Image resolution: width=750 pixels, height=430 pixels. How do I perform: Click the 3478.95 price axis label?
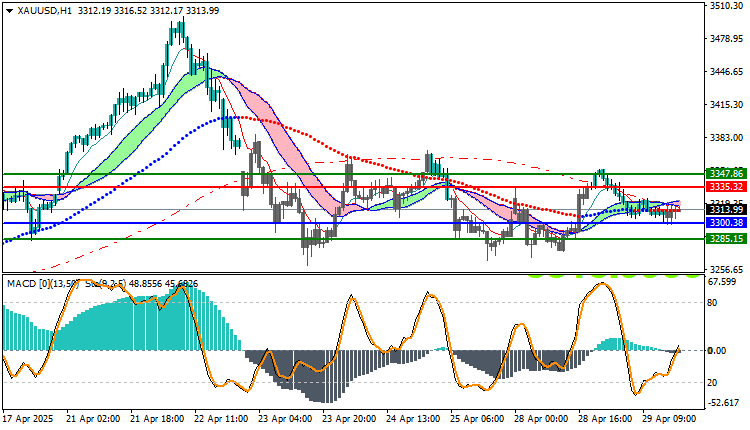(726, 39)
